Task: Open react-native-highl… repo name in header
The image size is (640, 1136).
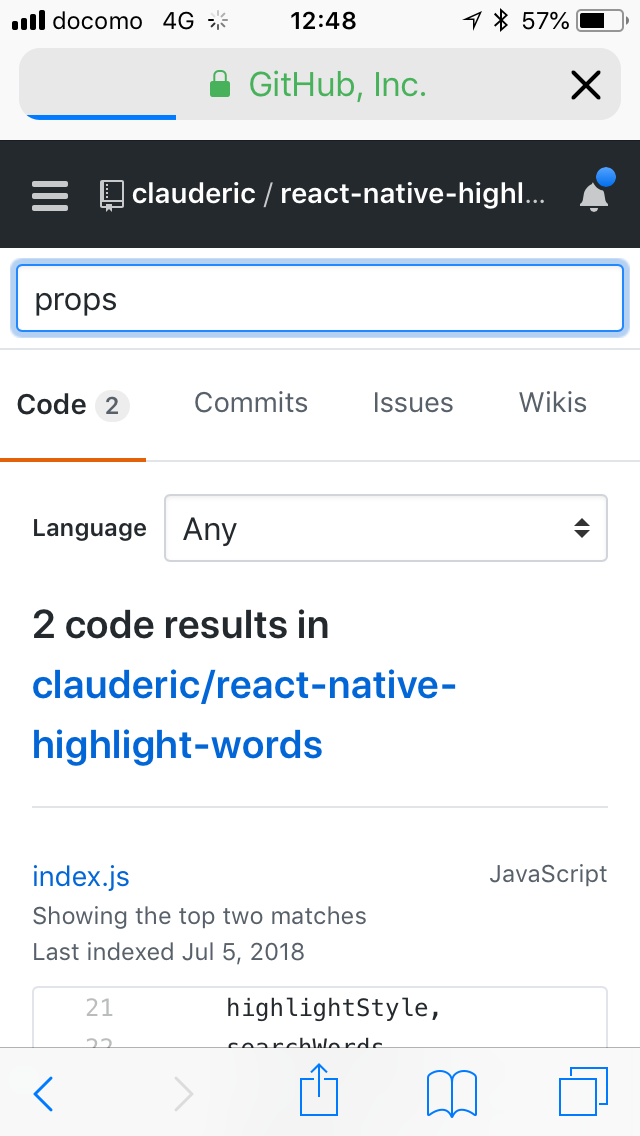Action: (x=412, y=194)
